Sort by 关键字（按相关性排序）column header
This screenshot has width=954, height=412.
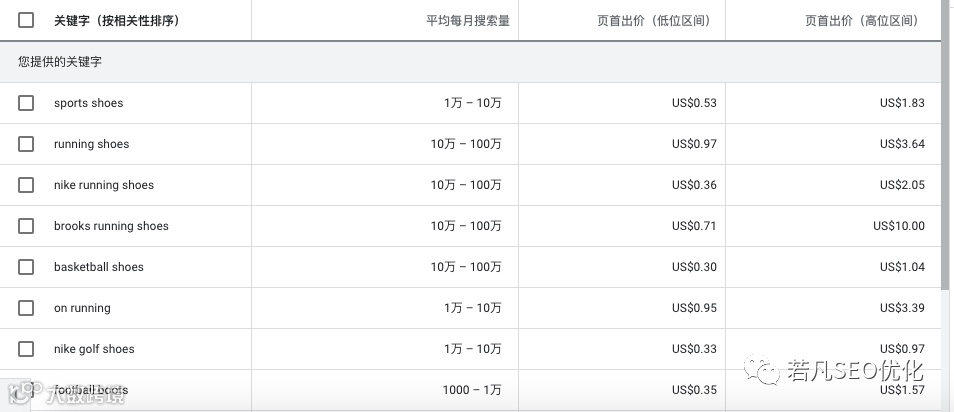(117, 20)
